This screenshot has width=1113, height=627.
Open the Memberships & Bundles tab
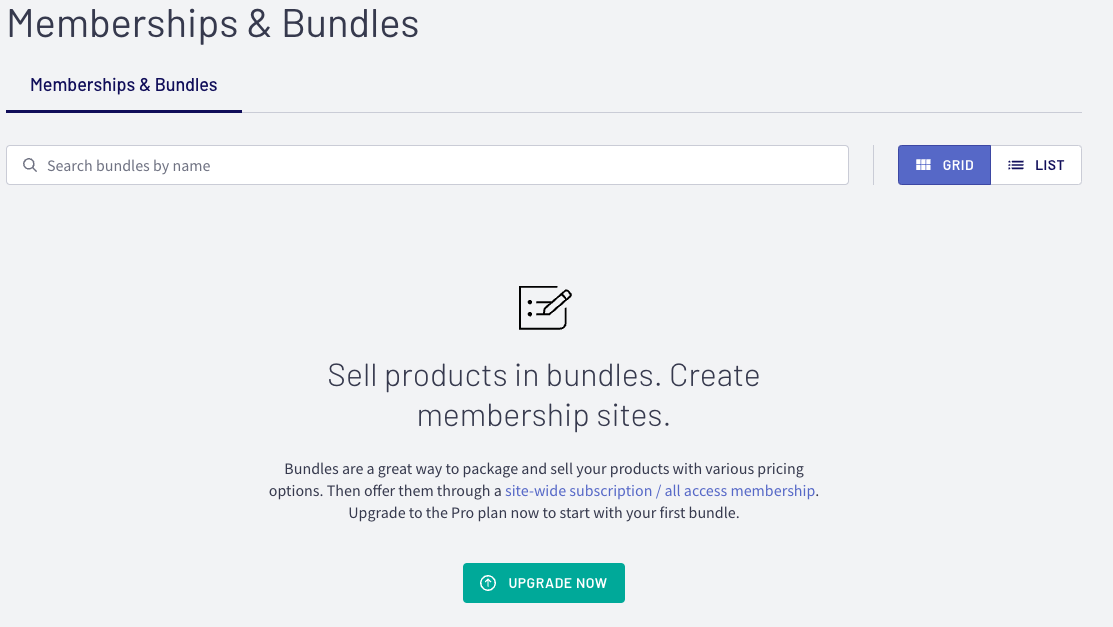point(124,85)
